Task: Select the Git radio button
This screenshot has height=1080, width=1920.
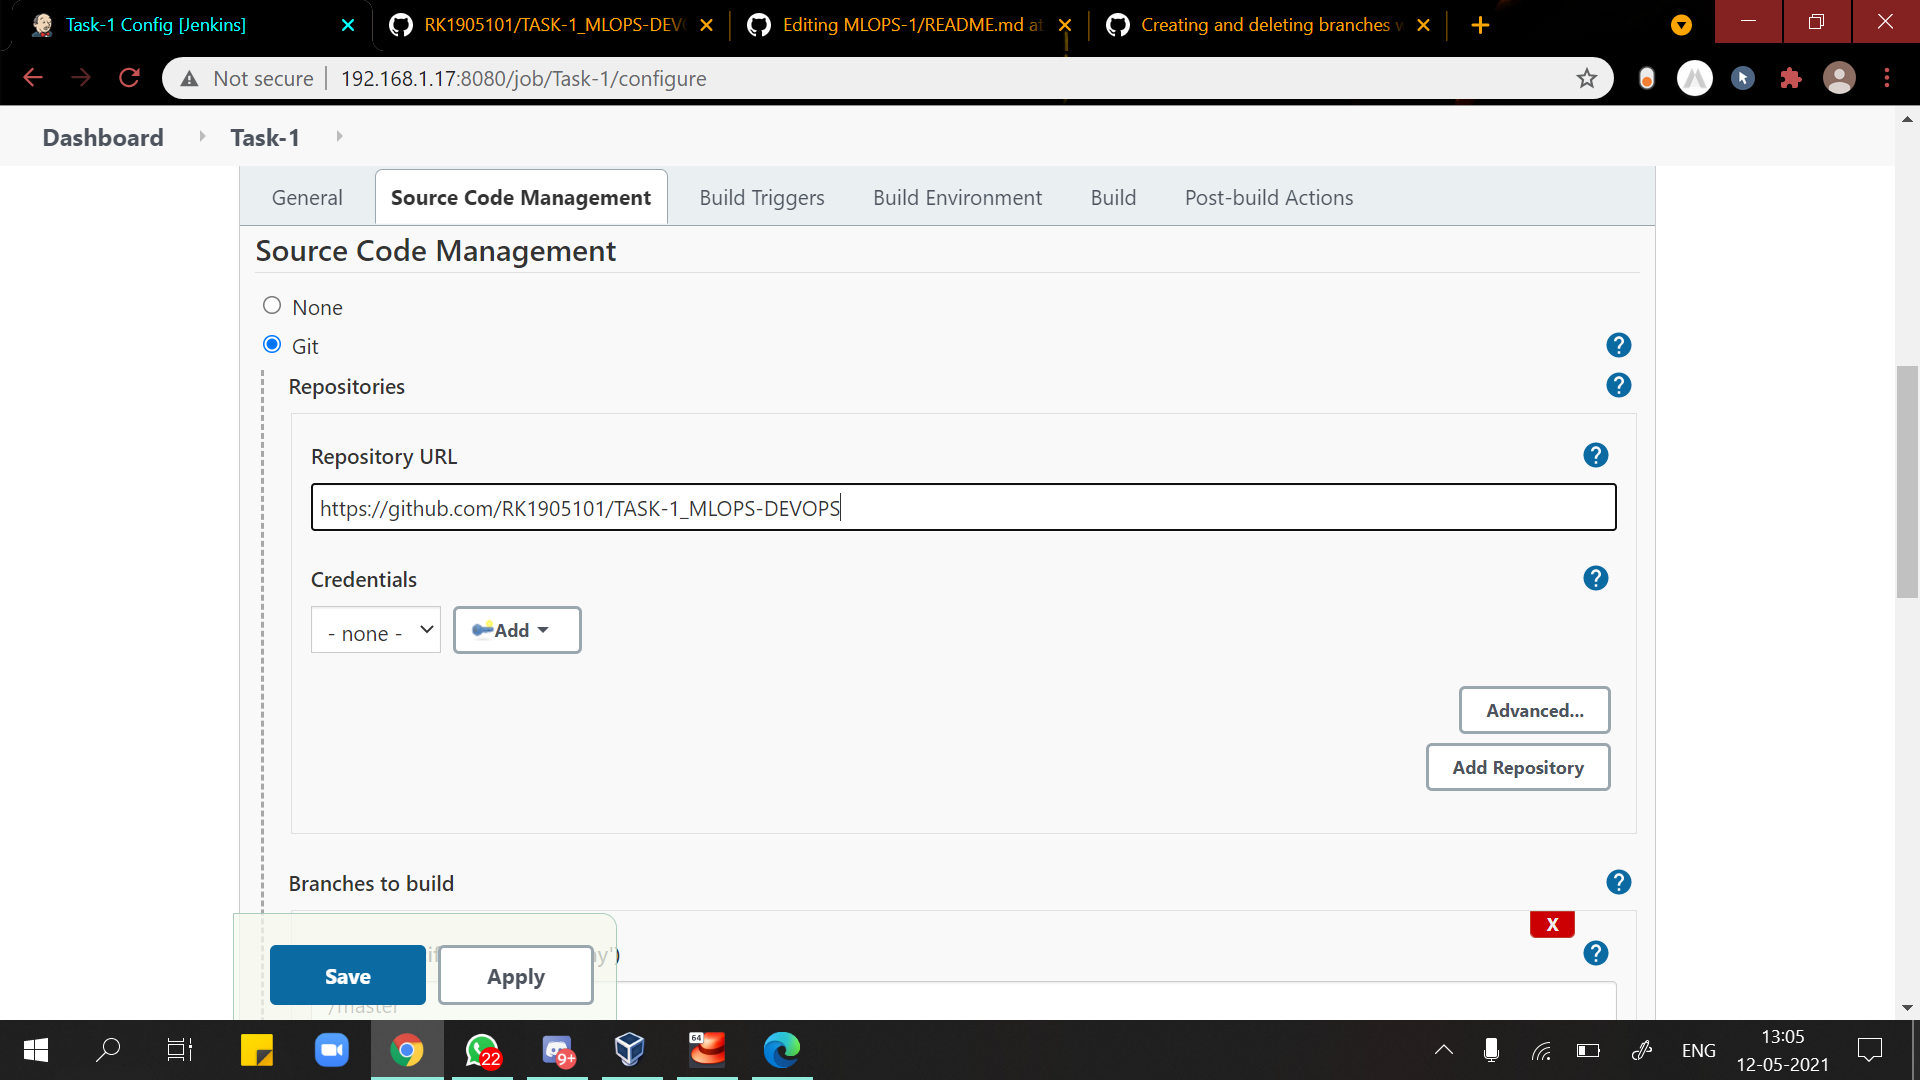Action: (271, 344)
